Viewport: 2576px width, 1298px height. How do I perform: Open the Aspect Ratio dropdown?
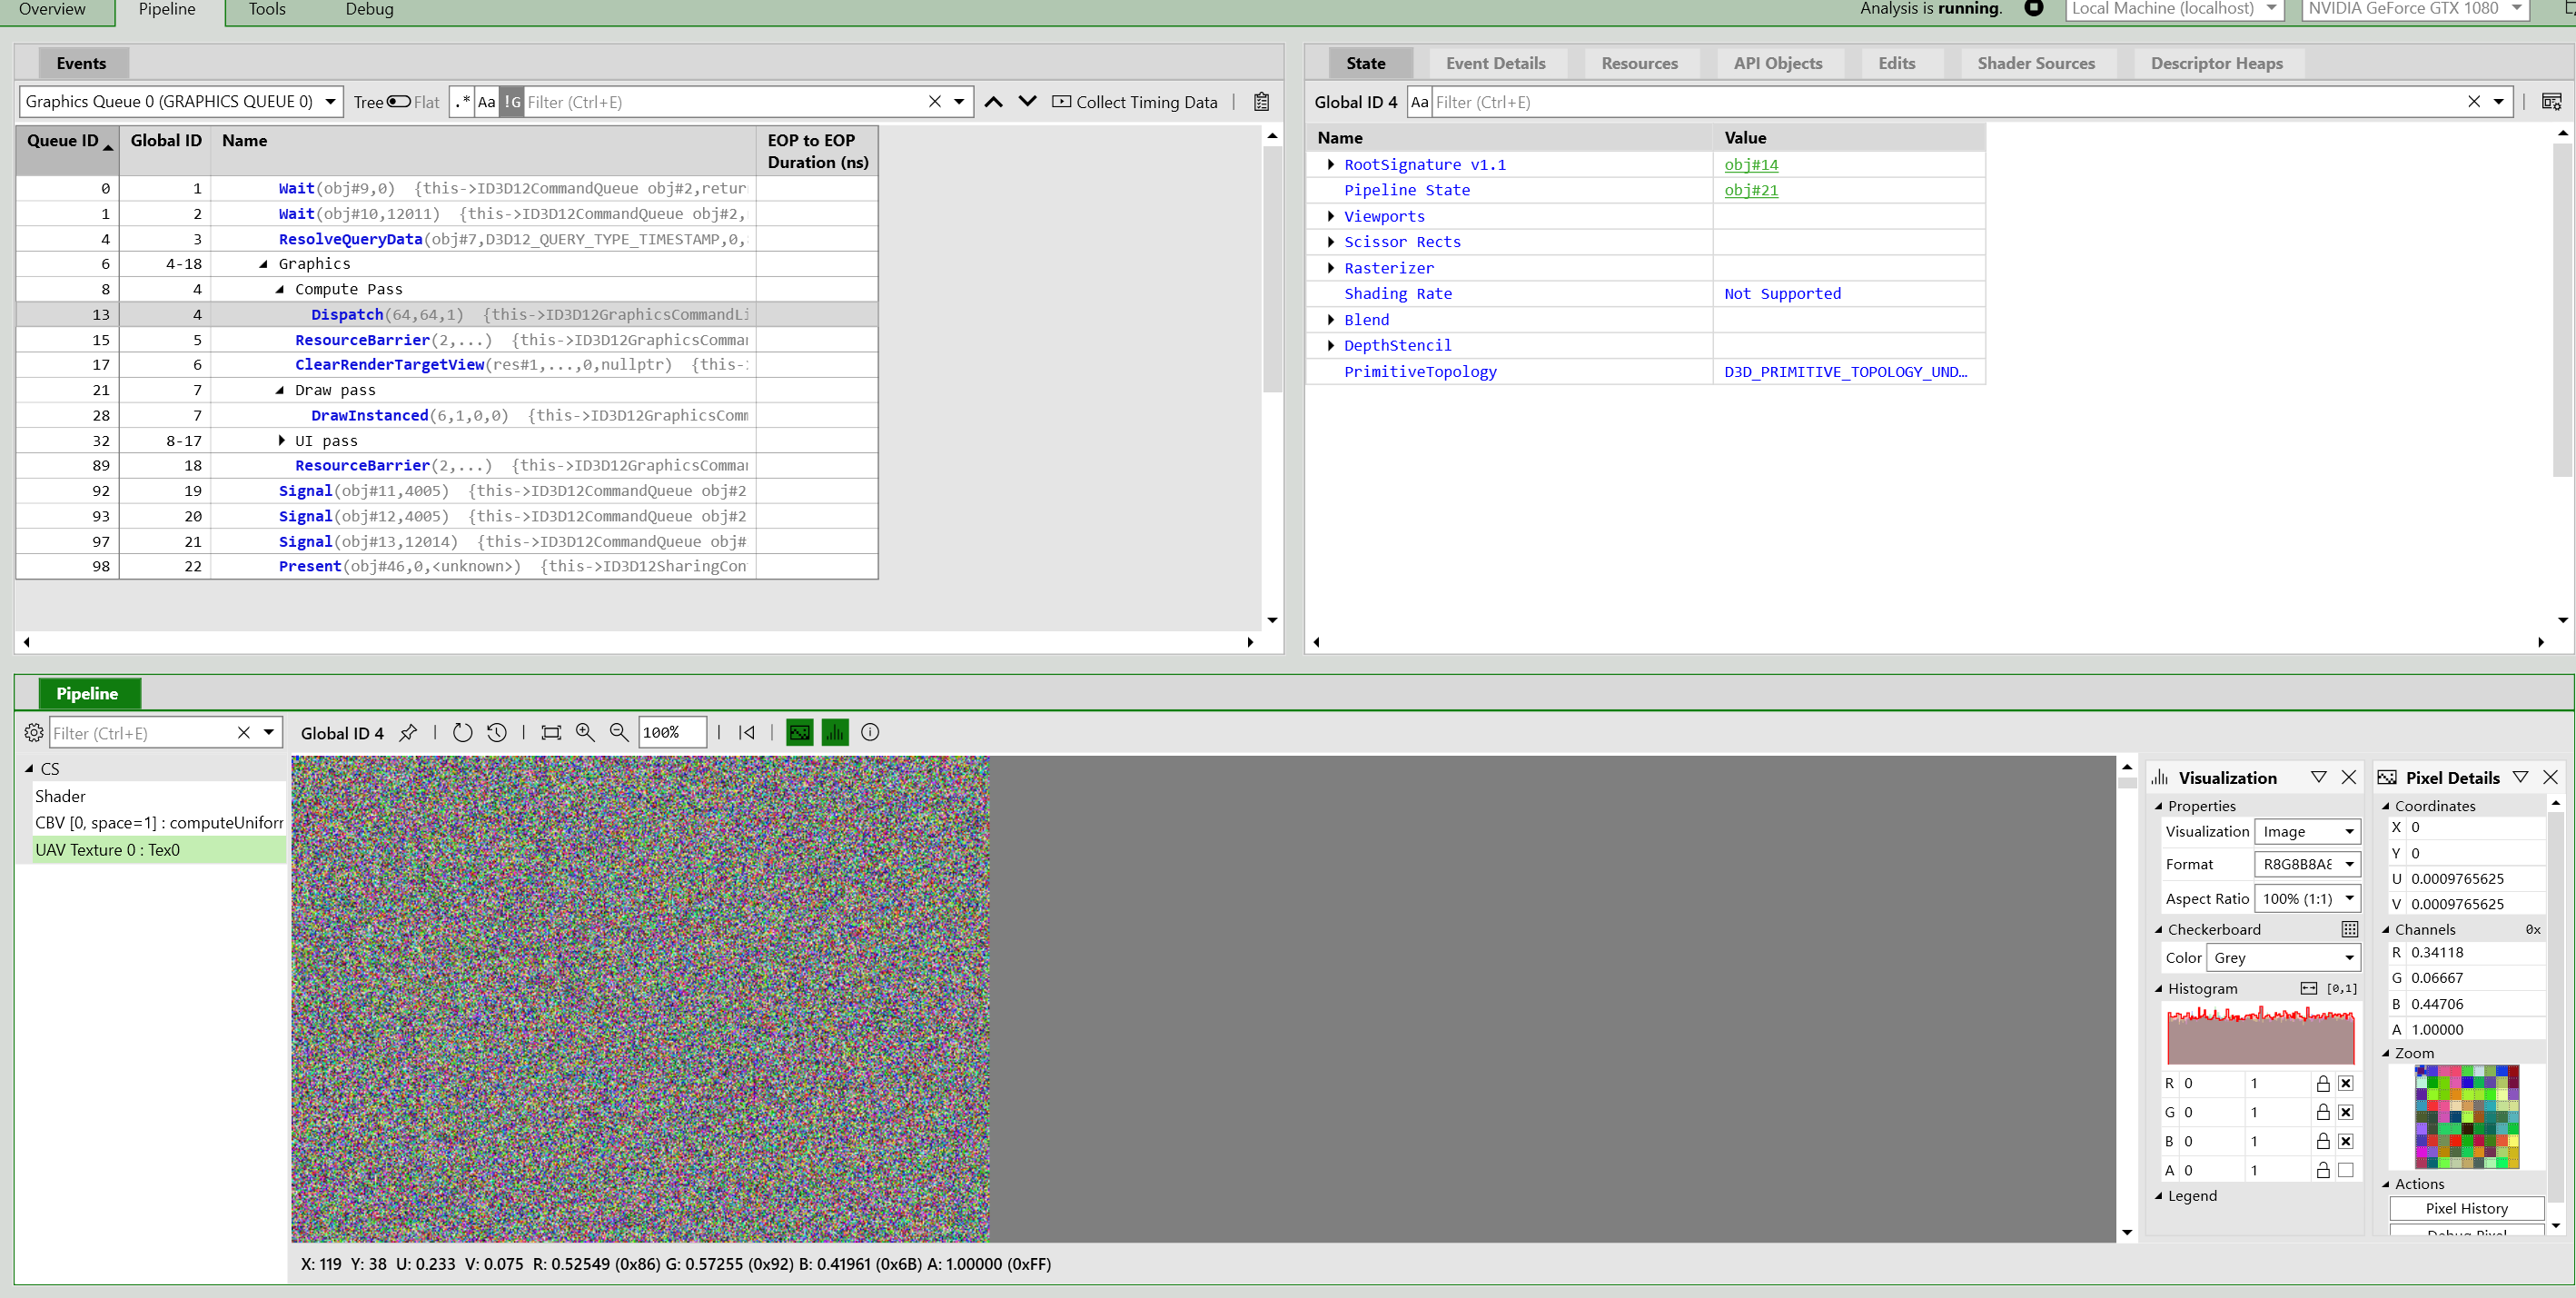[2307, 898]
